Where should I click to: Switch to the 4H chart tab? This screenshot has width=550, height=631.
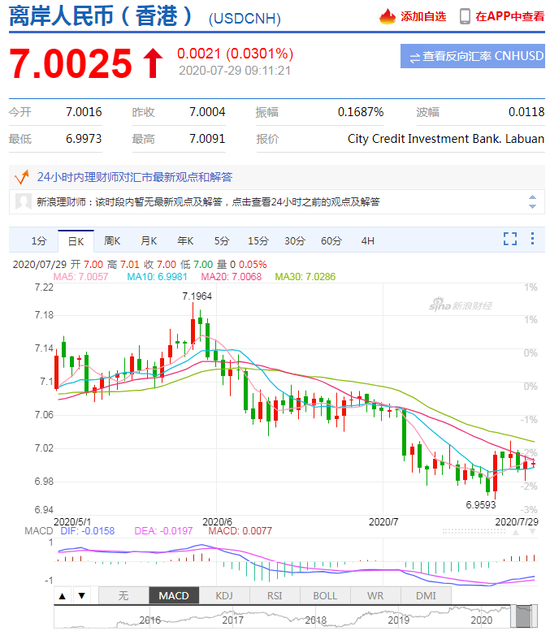368,241
